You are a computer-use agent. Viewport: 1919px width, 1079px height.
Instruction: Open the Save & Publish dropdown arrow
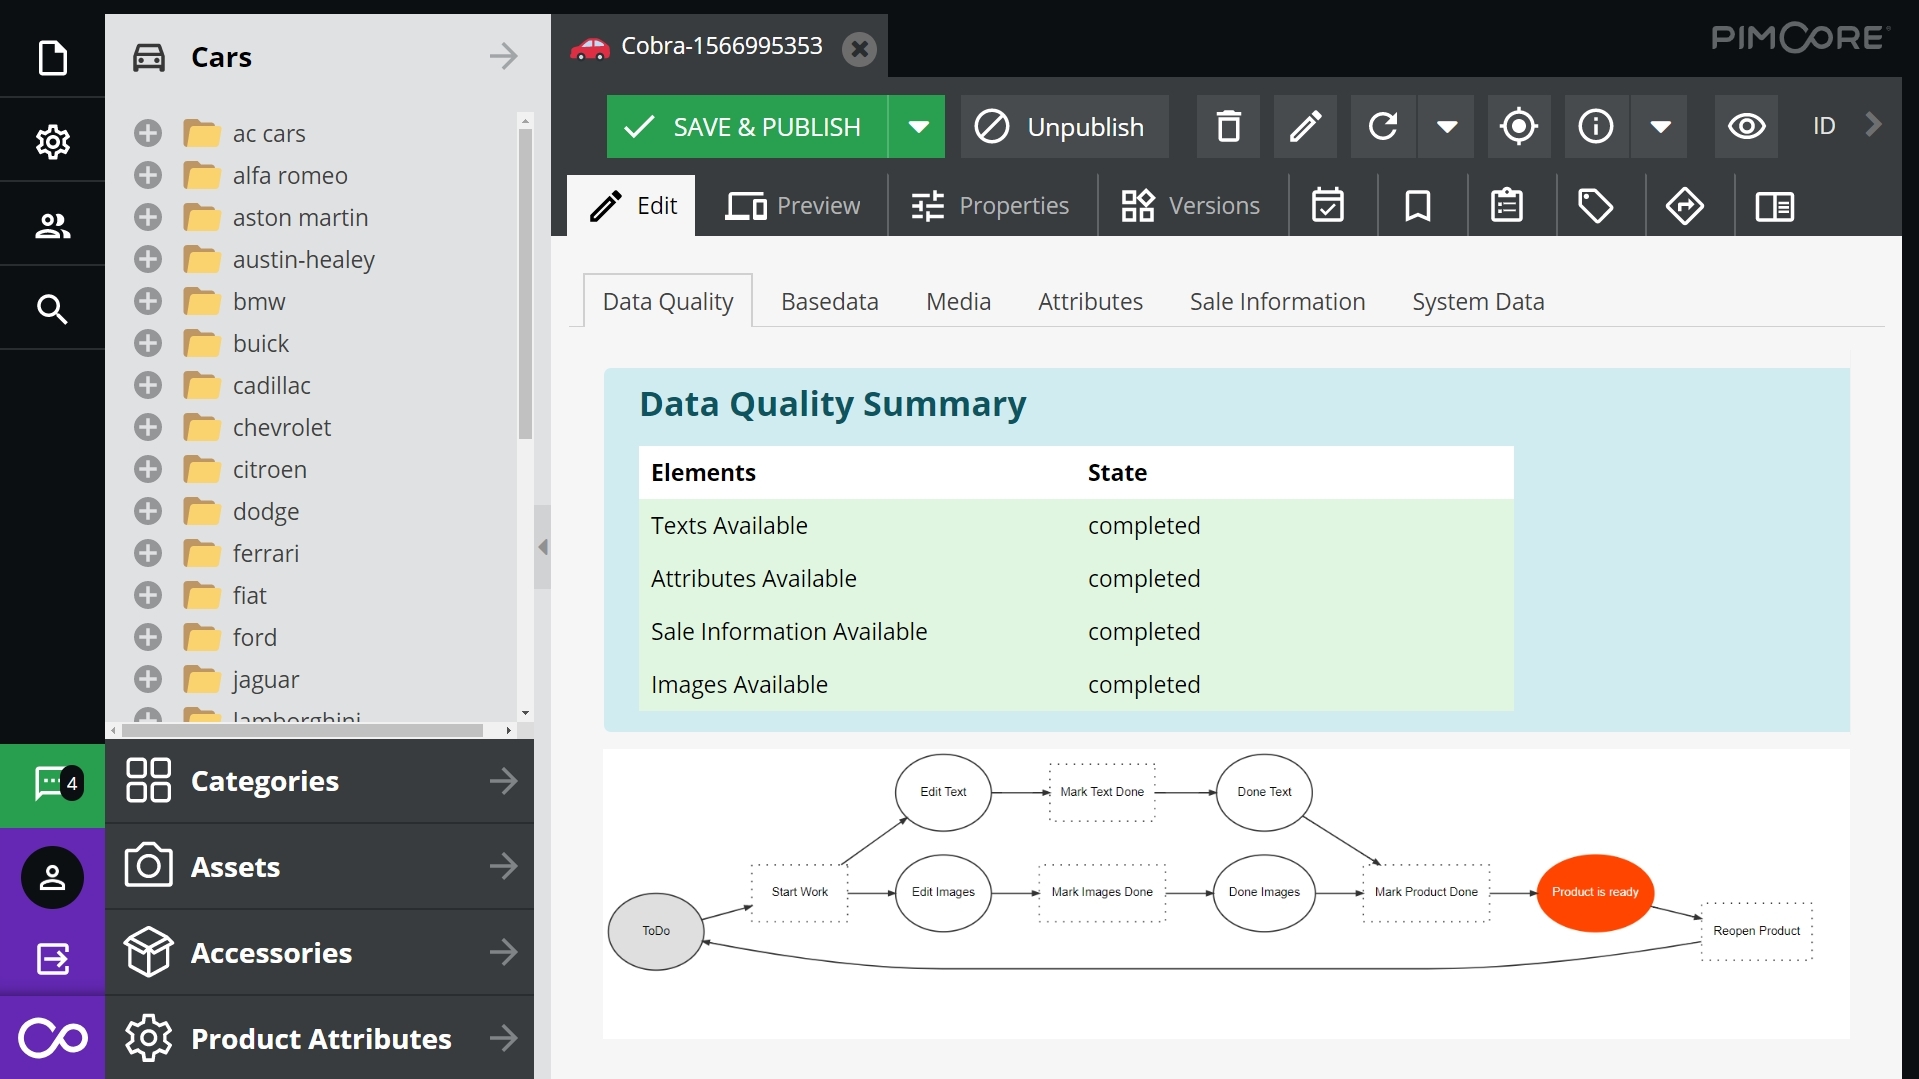pos(918,127)
